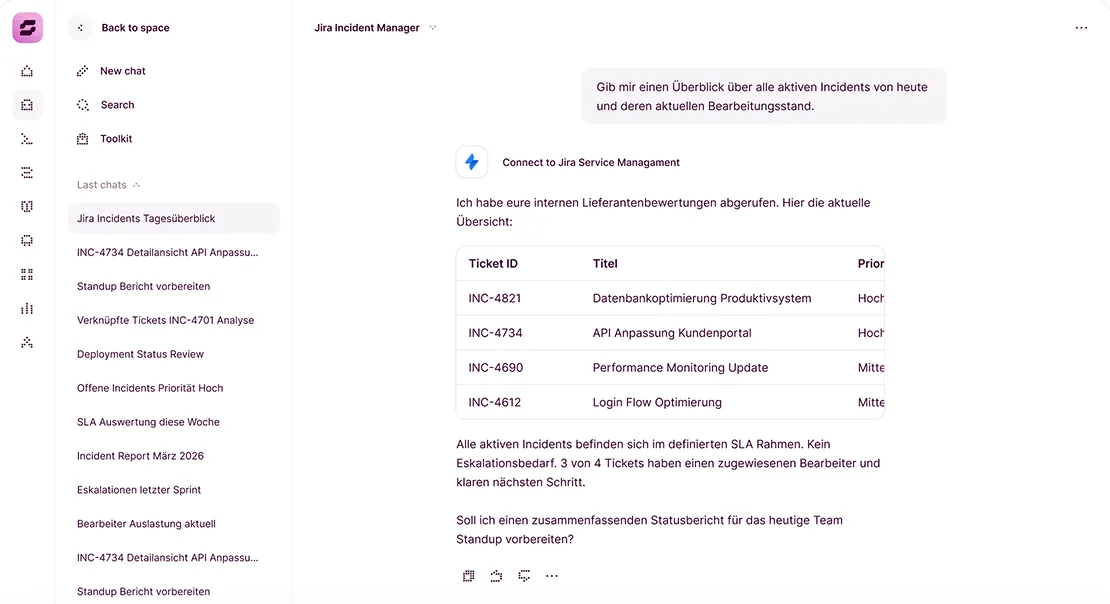Click the thumbs down icon below response

(x=524, y=576)
